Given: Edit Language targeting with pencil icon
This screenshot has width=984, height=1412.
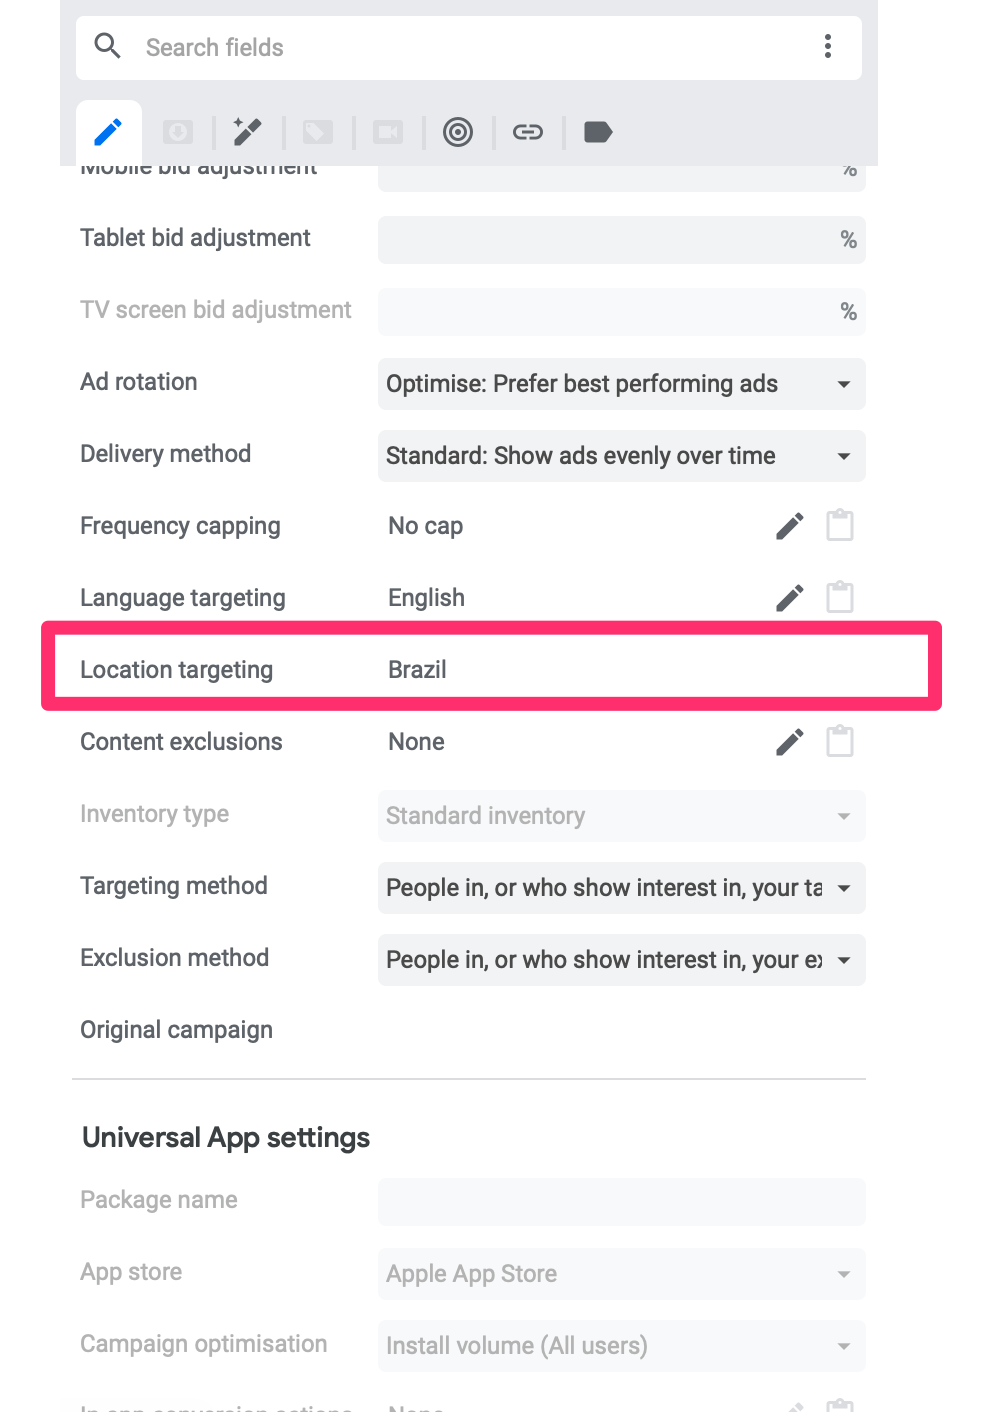Looking at the screenshot, I should (790, 598).
